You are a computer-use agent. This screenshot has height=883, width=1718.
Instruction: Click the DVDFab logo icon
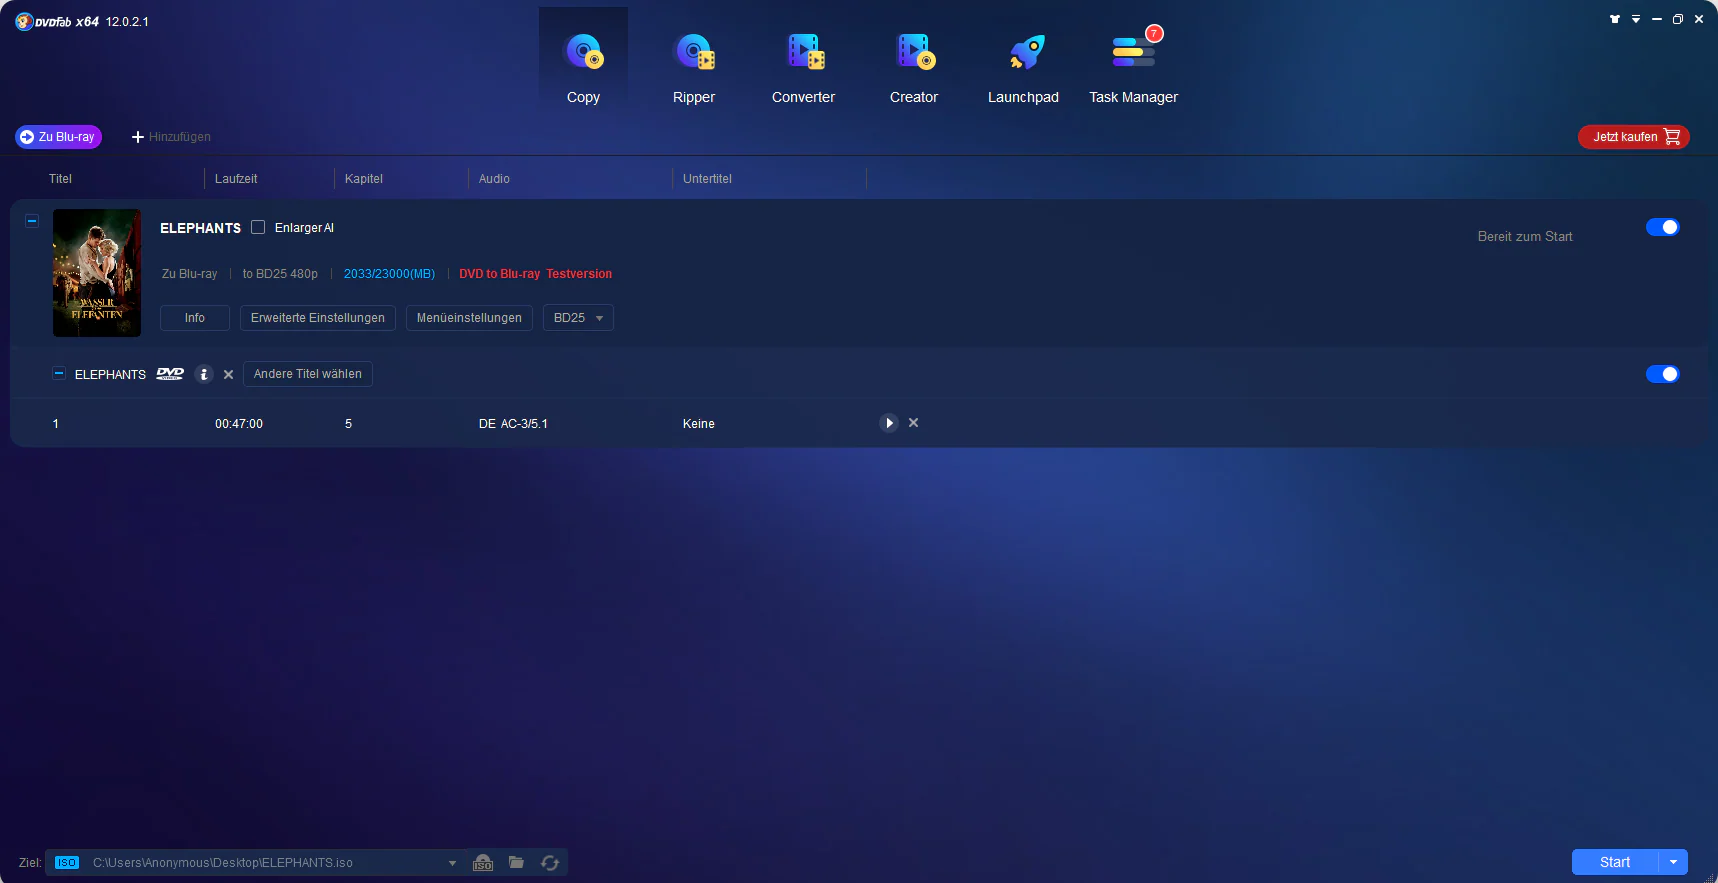(24, 21)
